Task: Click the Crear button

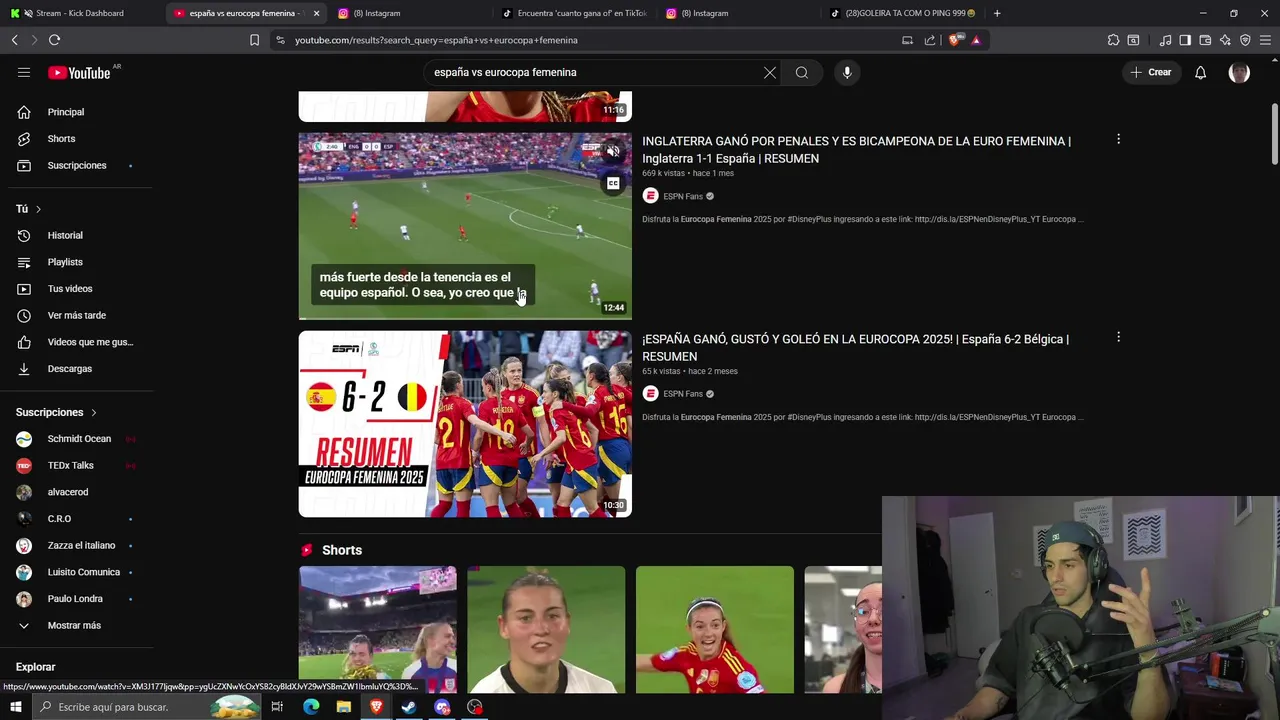Action: [1151, 72]
